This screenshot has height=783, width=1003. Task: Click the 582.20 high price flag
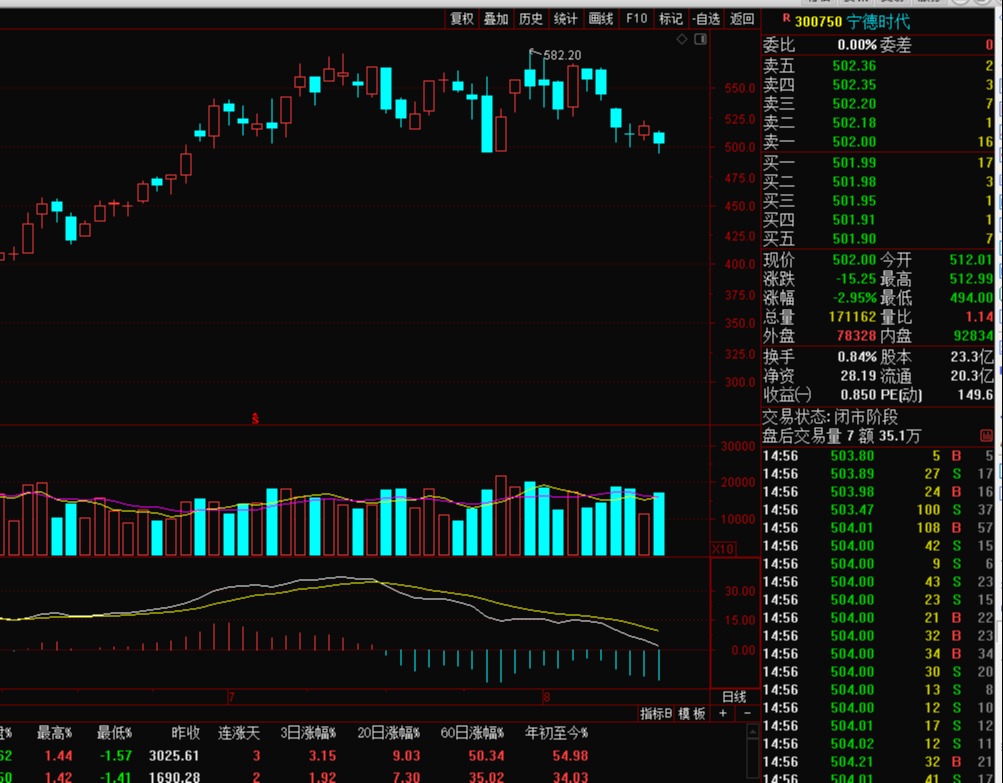(560, 55)
